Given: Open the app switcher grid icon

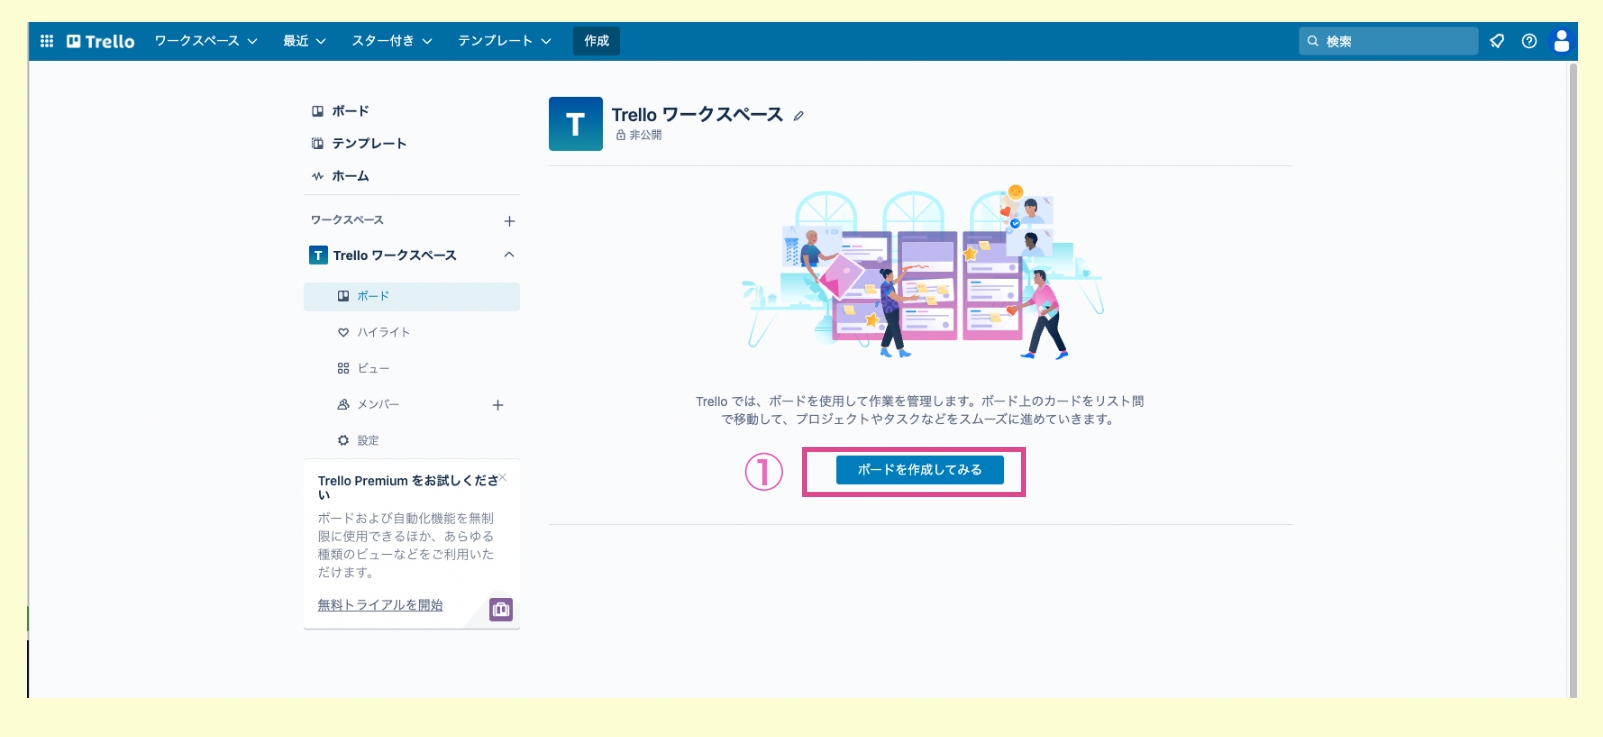Looking at the screenshot, I should click(46, 41).
